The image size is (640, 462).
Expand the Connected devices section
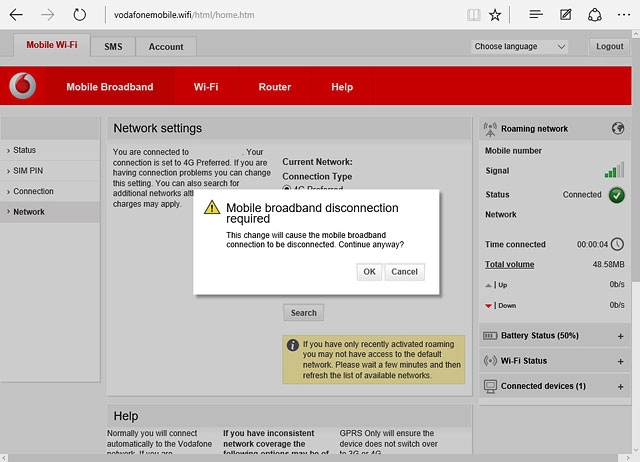pos(620,386)
